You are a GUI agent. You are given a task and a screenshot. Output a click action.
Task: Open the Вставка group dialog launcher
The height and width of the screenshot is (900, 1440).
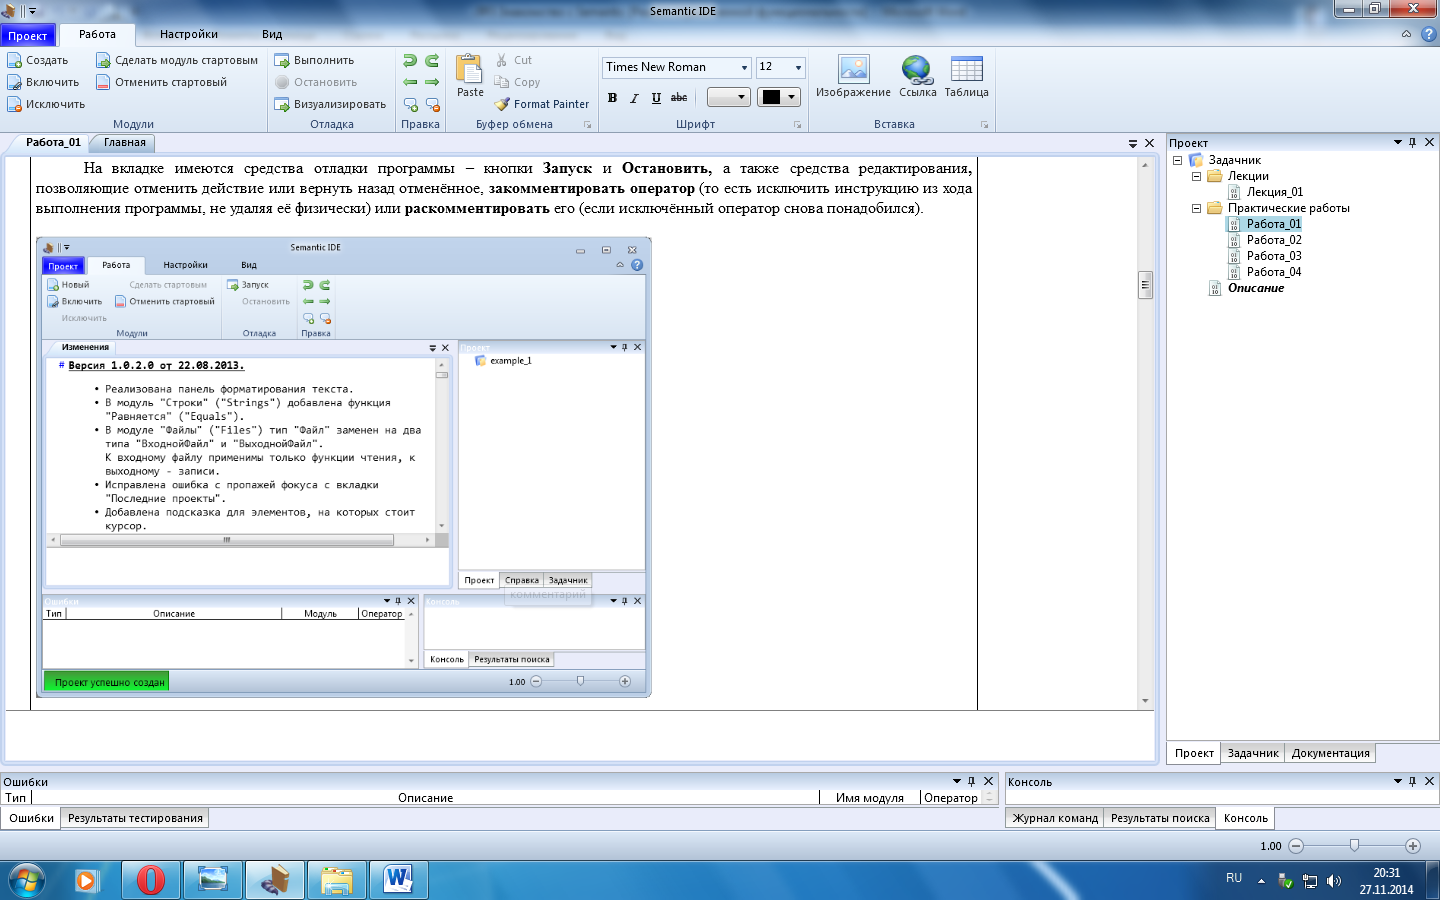(x=984, y=125)
